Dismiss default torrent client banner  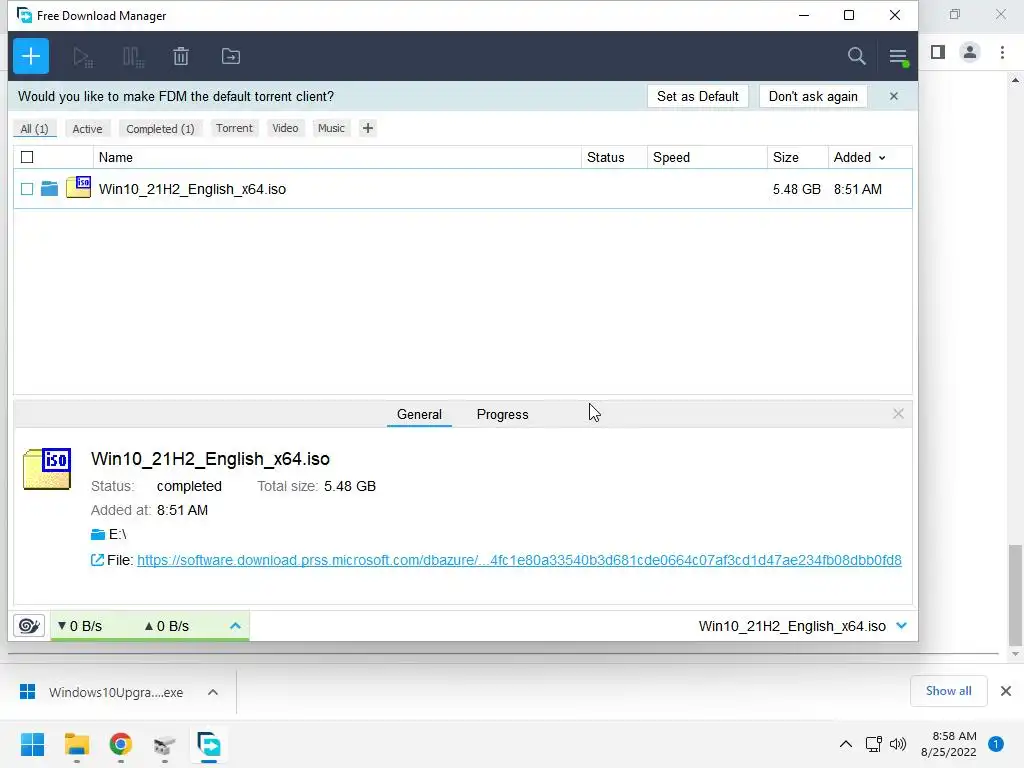pyautogui.click(x=893, y=96)
